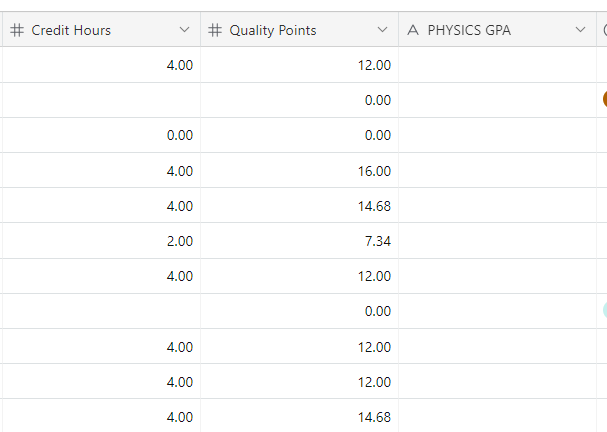Click the 0.00 Credit Hours cell
Image resolution: width=607 pixels, height=432 pixels.
pos(101,135)
